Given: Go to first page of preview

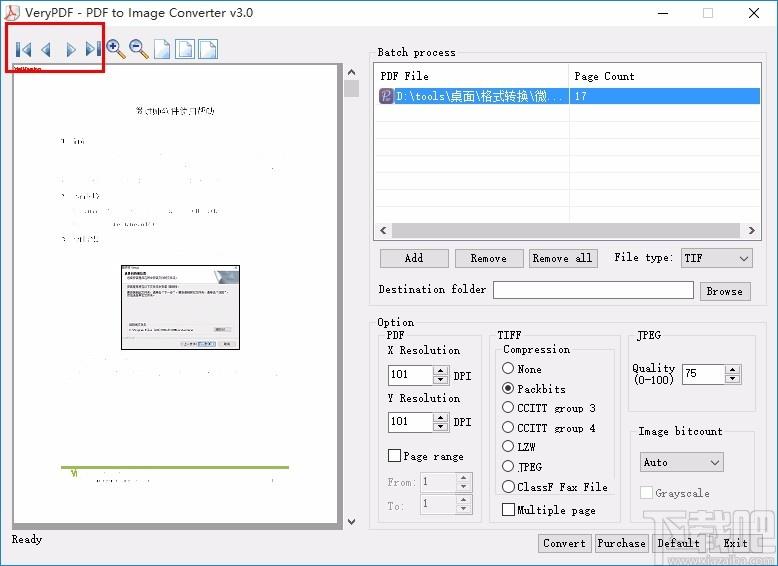Looking at the screenshot, I should [x=23, y=50].
